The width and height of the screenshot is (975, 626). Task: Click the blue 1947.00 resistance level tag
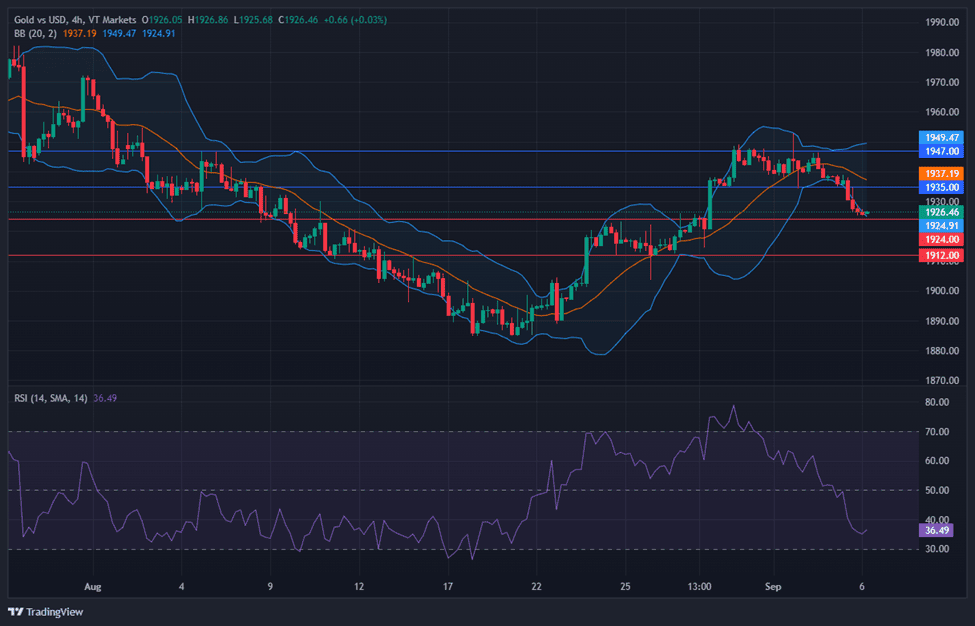pos(941,151)
